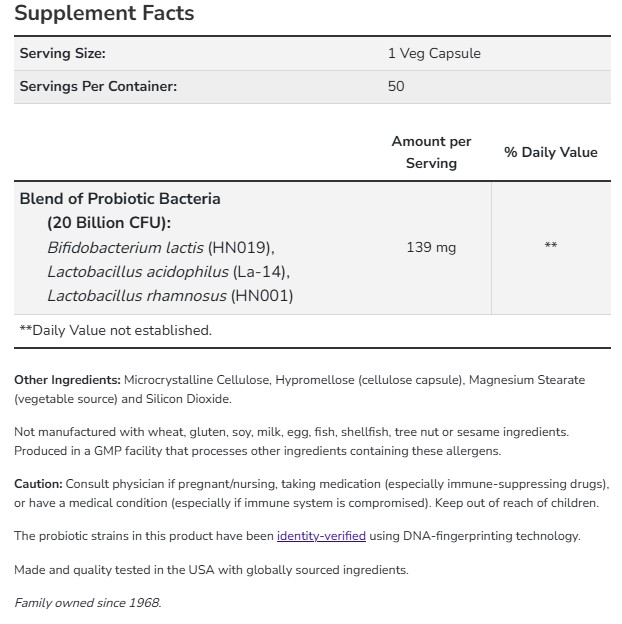Click the double asterisk daily value cell

[x=550, y=247]
